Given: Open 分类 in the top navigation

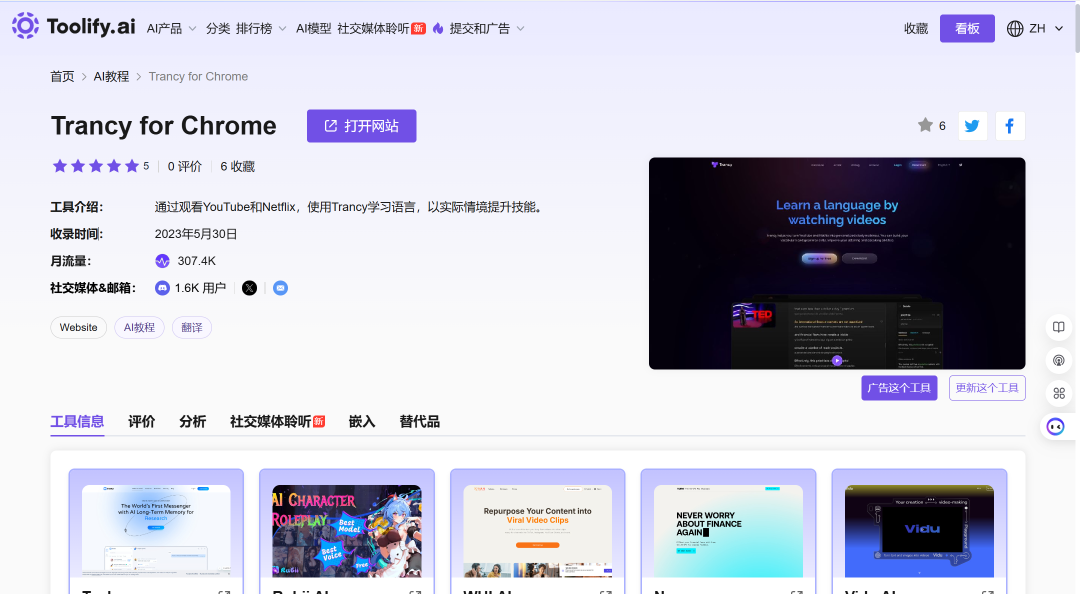Looking at the screenshot, I should pyautogui.click(x=218, y=28).
